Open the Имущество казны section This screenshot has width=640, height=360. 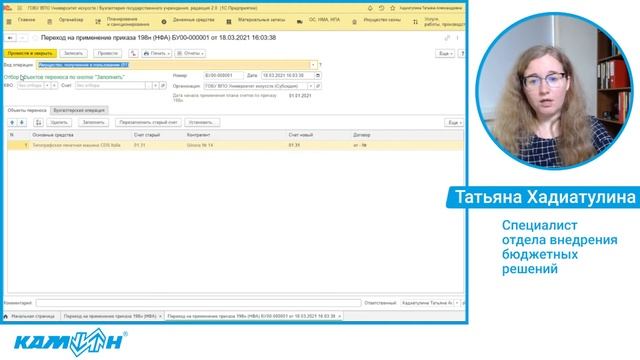[x=382, y=20]
